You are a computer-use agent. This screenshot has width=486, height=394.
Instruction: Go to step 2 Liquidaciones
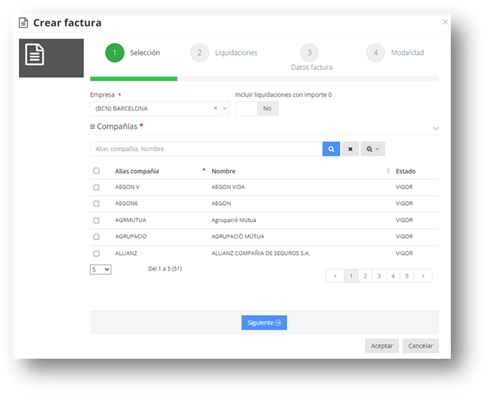[224, 53]
